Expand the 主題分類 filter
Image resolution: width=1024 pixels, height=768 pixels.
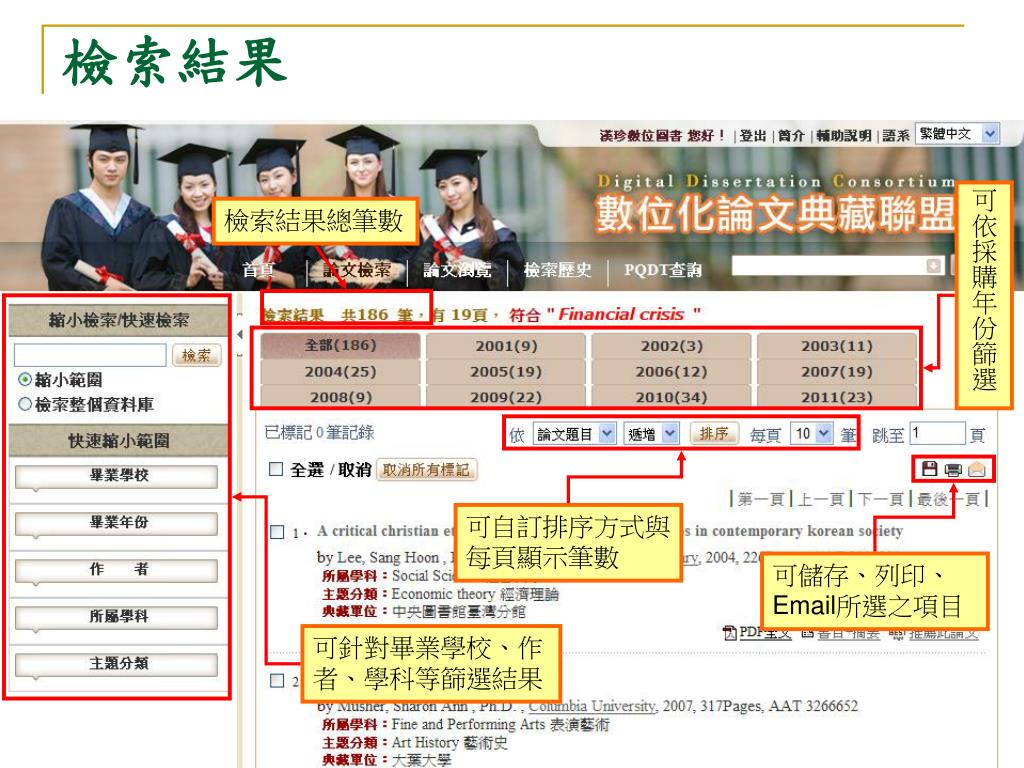pos(116,664)
